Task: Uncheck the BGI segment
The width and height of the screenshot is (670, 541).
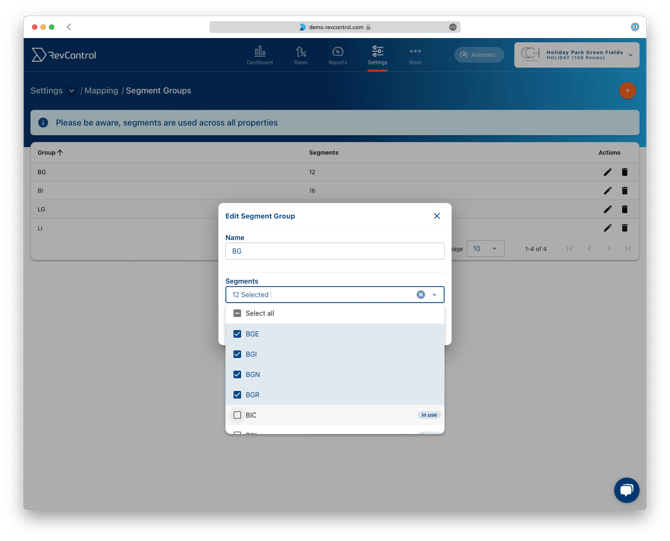Action: pyautogui.click(x=237, y=354)
